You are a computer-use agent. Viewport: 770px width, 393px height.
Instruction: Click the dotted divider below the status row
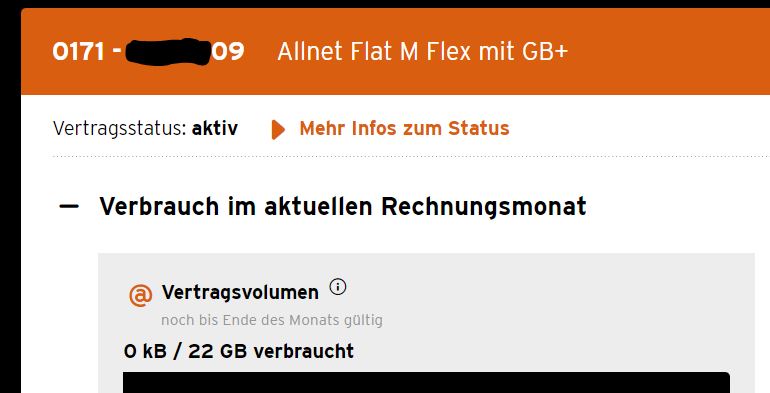[x=411, y=157]
